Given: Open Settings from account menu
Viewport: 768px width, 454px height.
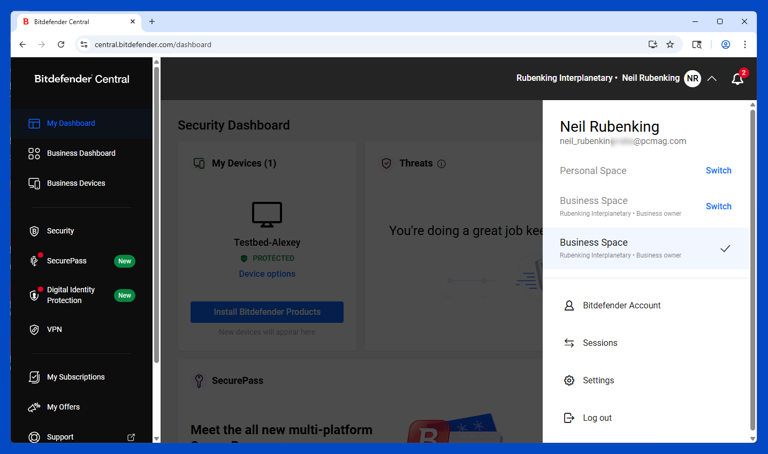Looking at the screenshot, I should [x=598, y=381].
